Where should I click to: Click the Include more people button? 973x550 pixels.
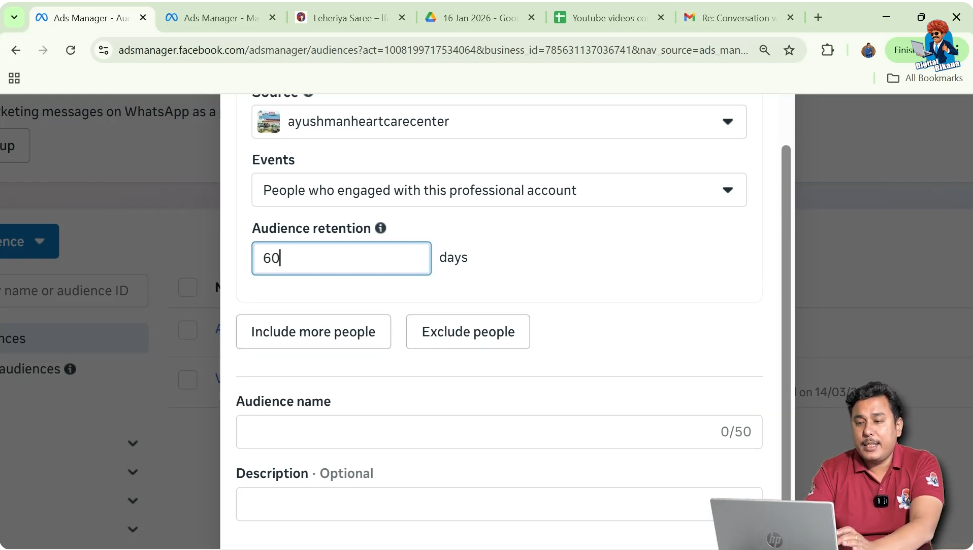[313, 331]
